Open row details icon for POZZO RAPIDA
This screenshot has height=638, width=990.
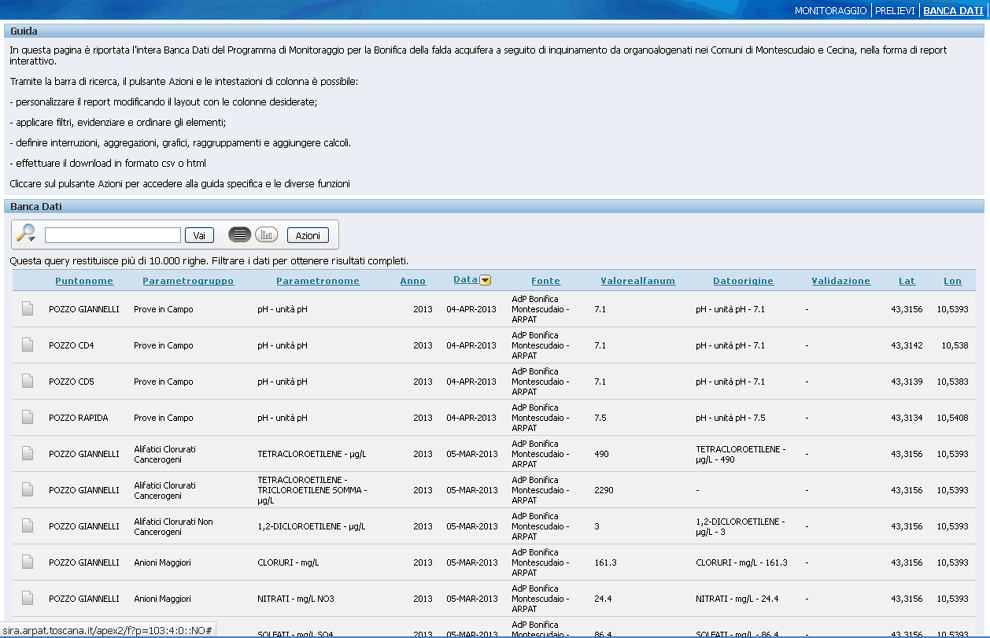tap(28, 417)
